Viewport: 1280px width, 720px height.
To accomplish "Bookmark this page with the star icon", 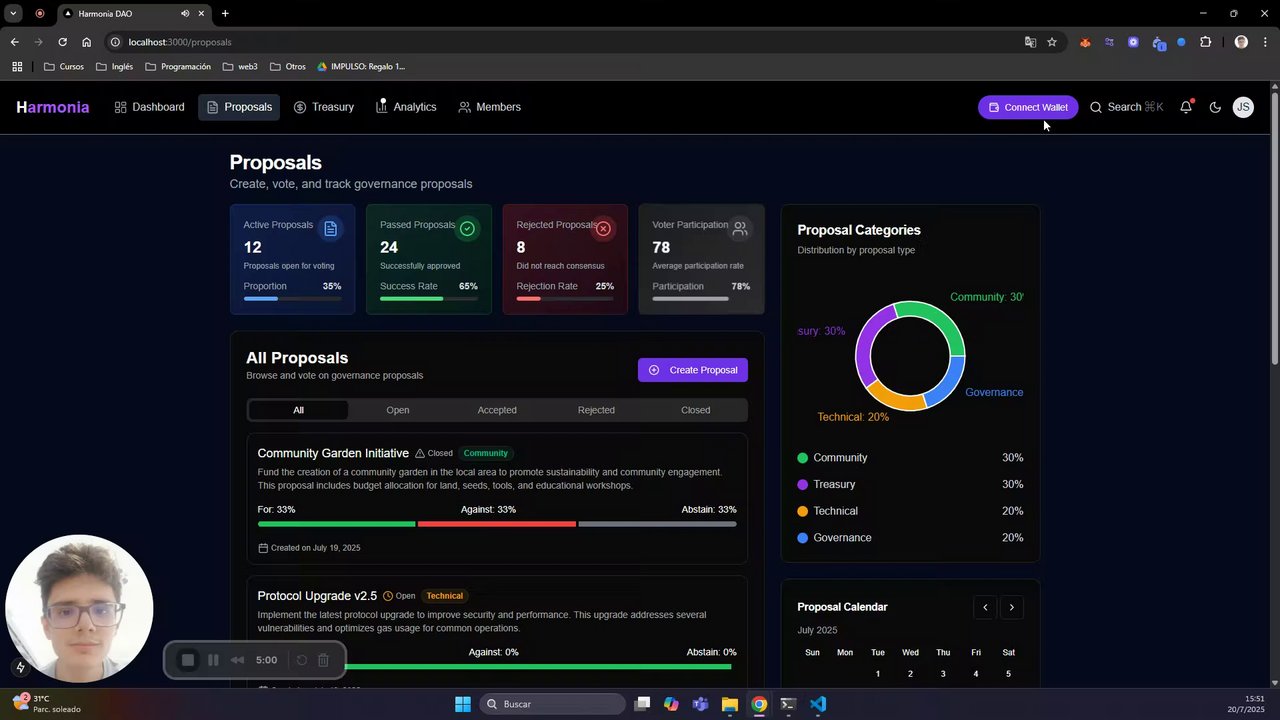I will (x=1052, y=42).
